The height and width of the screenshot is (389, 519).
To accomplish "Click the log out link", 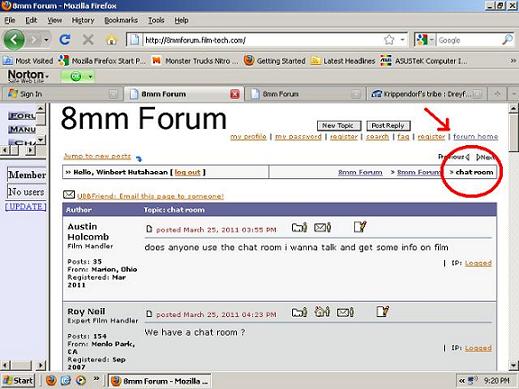I will coord(187,172).
